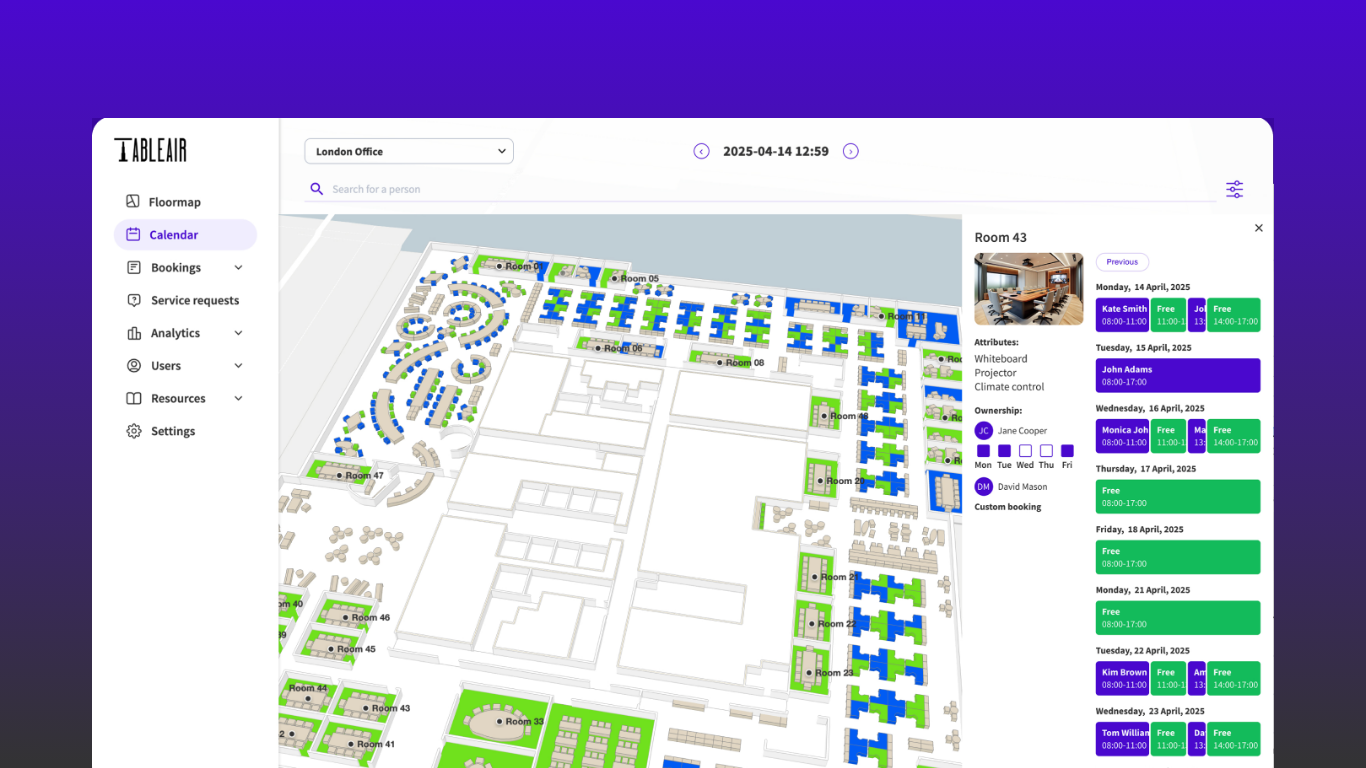Click the Previous button in Room 43 panel
1366x768 pixels.
click(x=1121, y=261)
